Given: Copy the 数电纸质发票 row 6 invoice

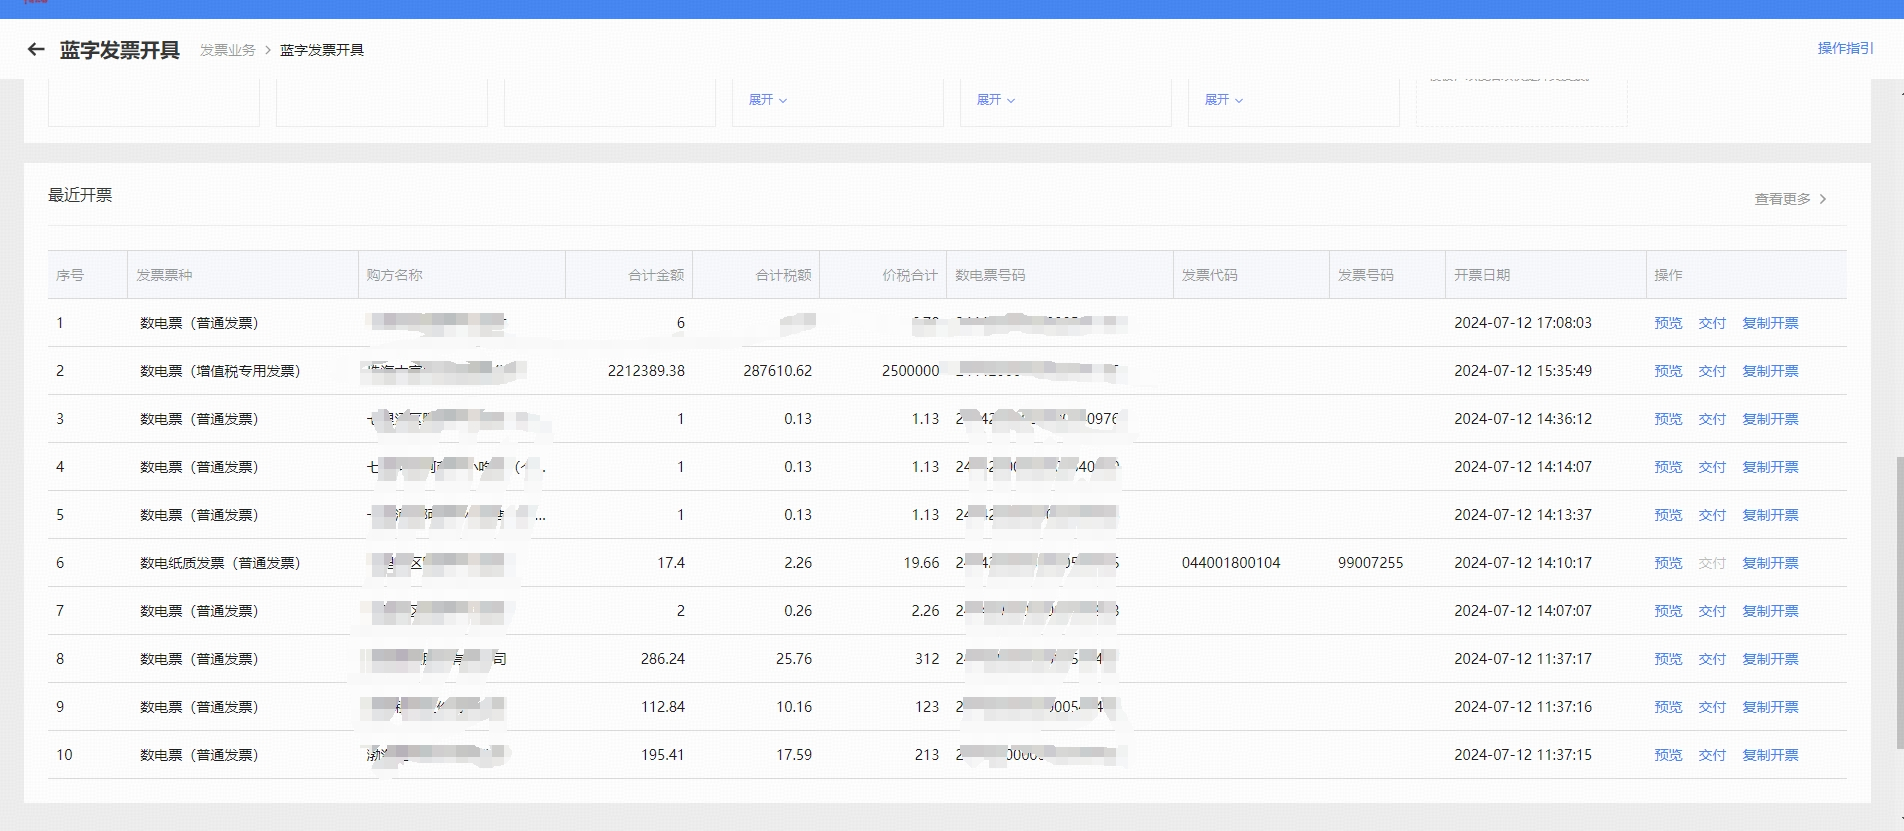Looking at the screenshot, I should tap(1770, 563).
